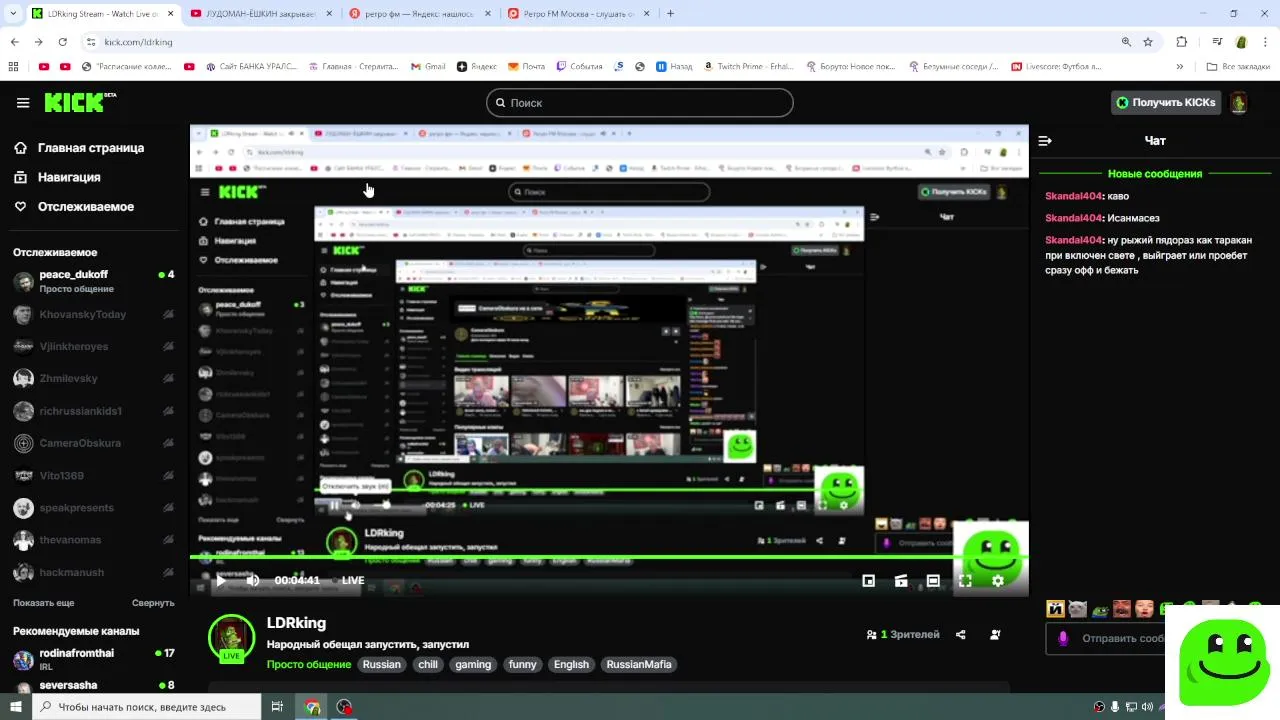Click the Отправить сообщение chat input
The height and width of the screenshot is (720, 1280).
tap(1122, 638)
